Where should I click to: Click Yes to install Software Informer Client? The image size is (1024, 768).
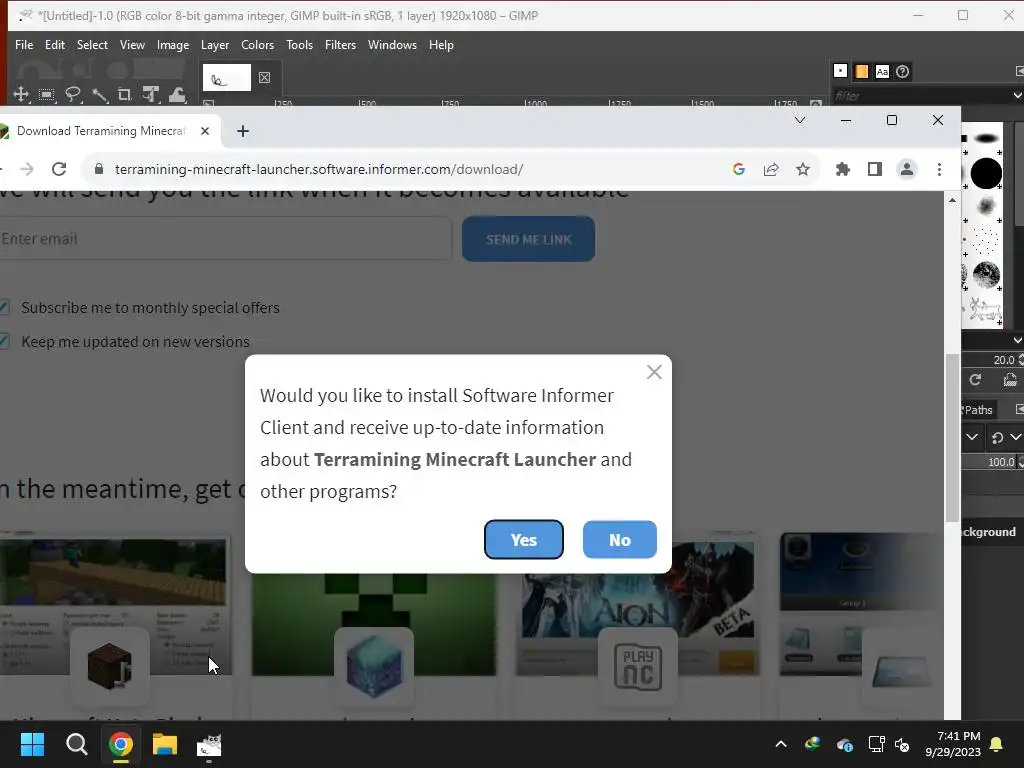(x=524, y=539)
